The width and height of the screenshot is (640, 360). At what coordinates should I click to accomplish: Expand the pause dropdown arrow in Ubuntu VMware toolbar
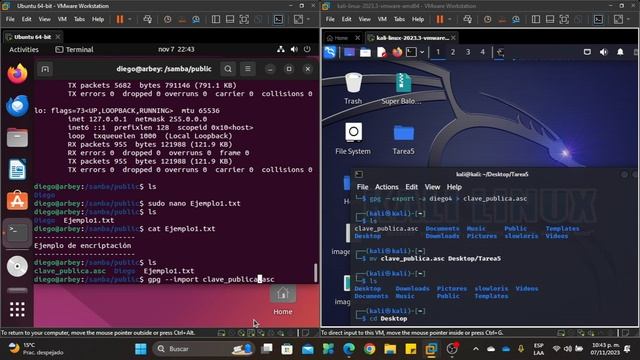coord(130,19)
